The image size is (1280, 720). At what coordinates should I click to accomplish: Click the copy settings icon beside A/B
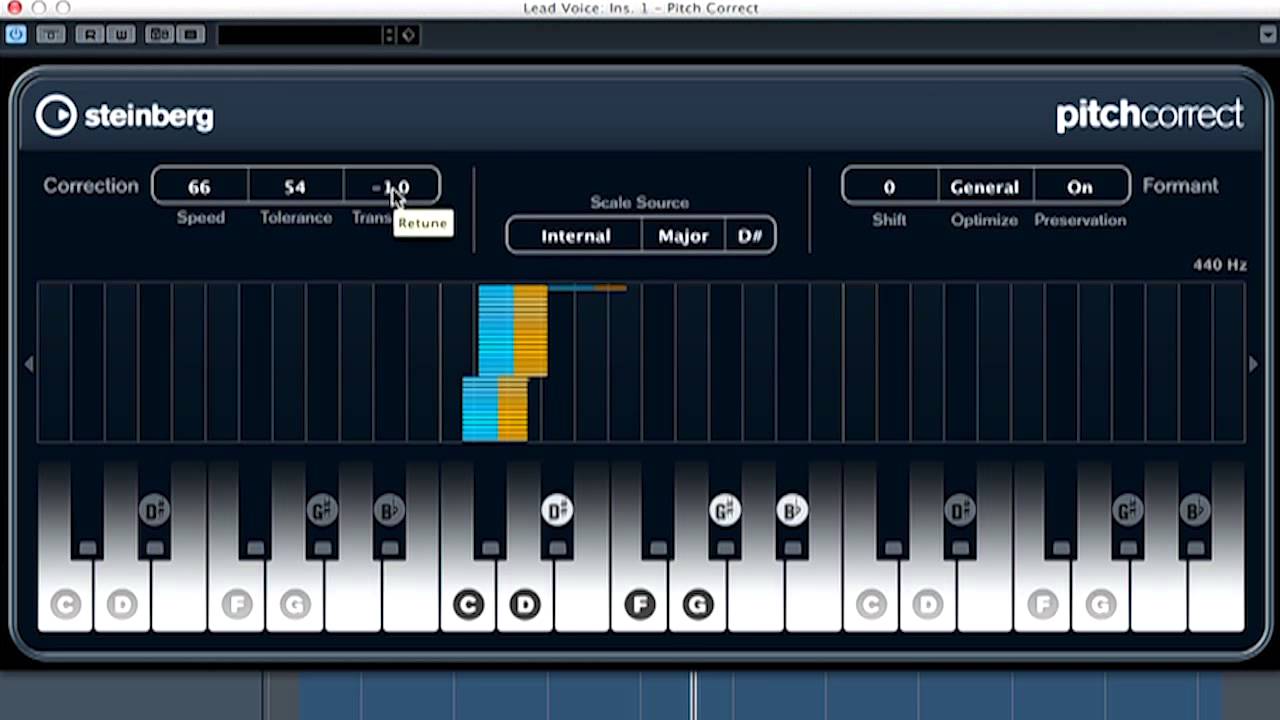tap(192, 35)
